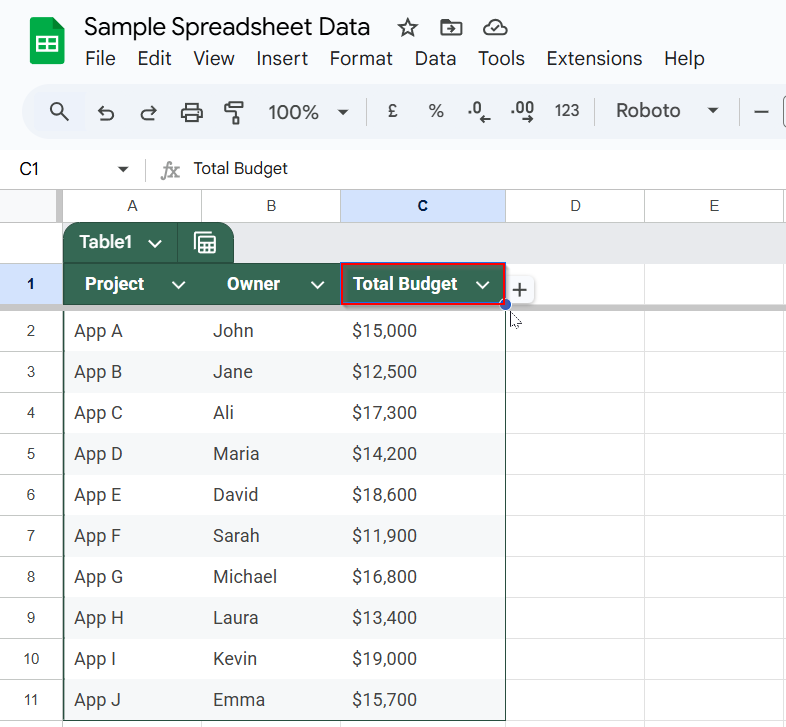Open the search menus magnifier tool
The width and height of the screenshot is (786, 727).
[59, 111]
